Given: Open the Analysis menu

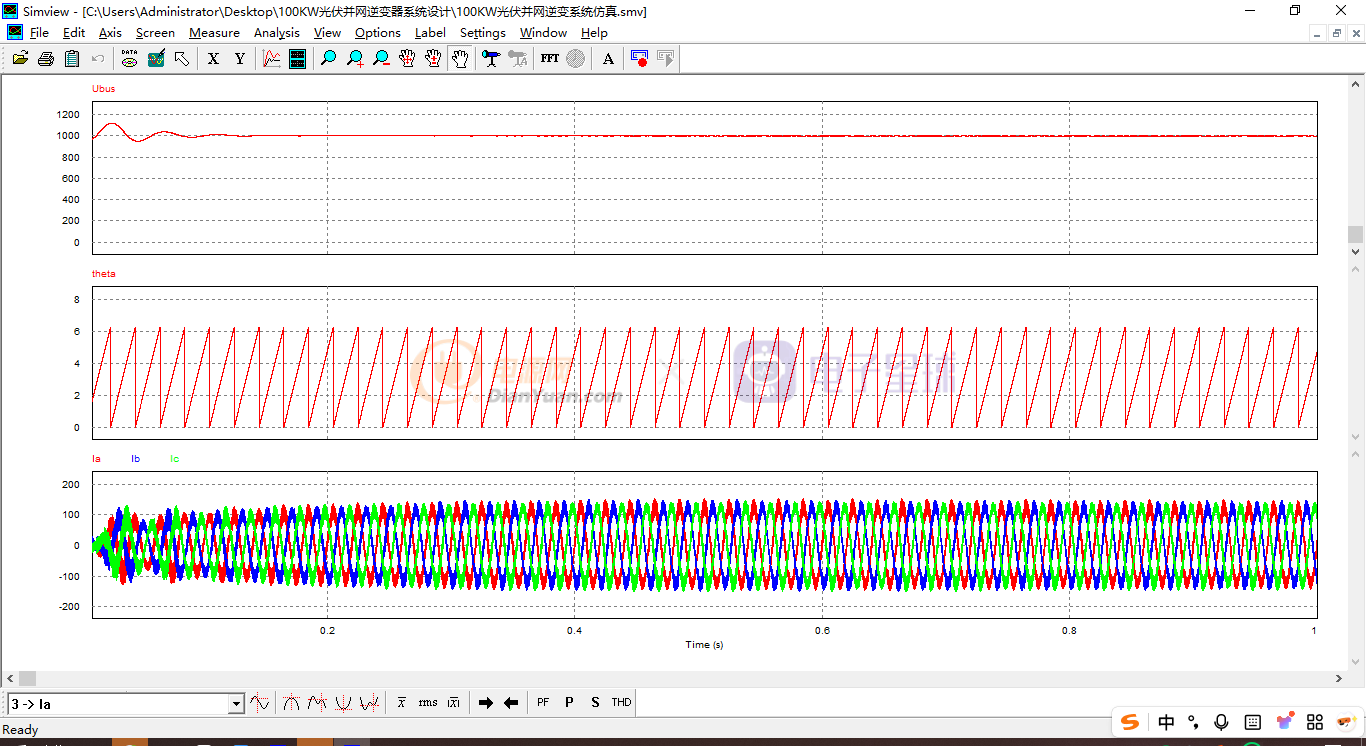Looking at the screenshot, I should click(x=276, y=33).
